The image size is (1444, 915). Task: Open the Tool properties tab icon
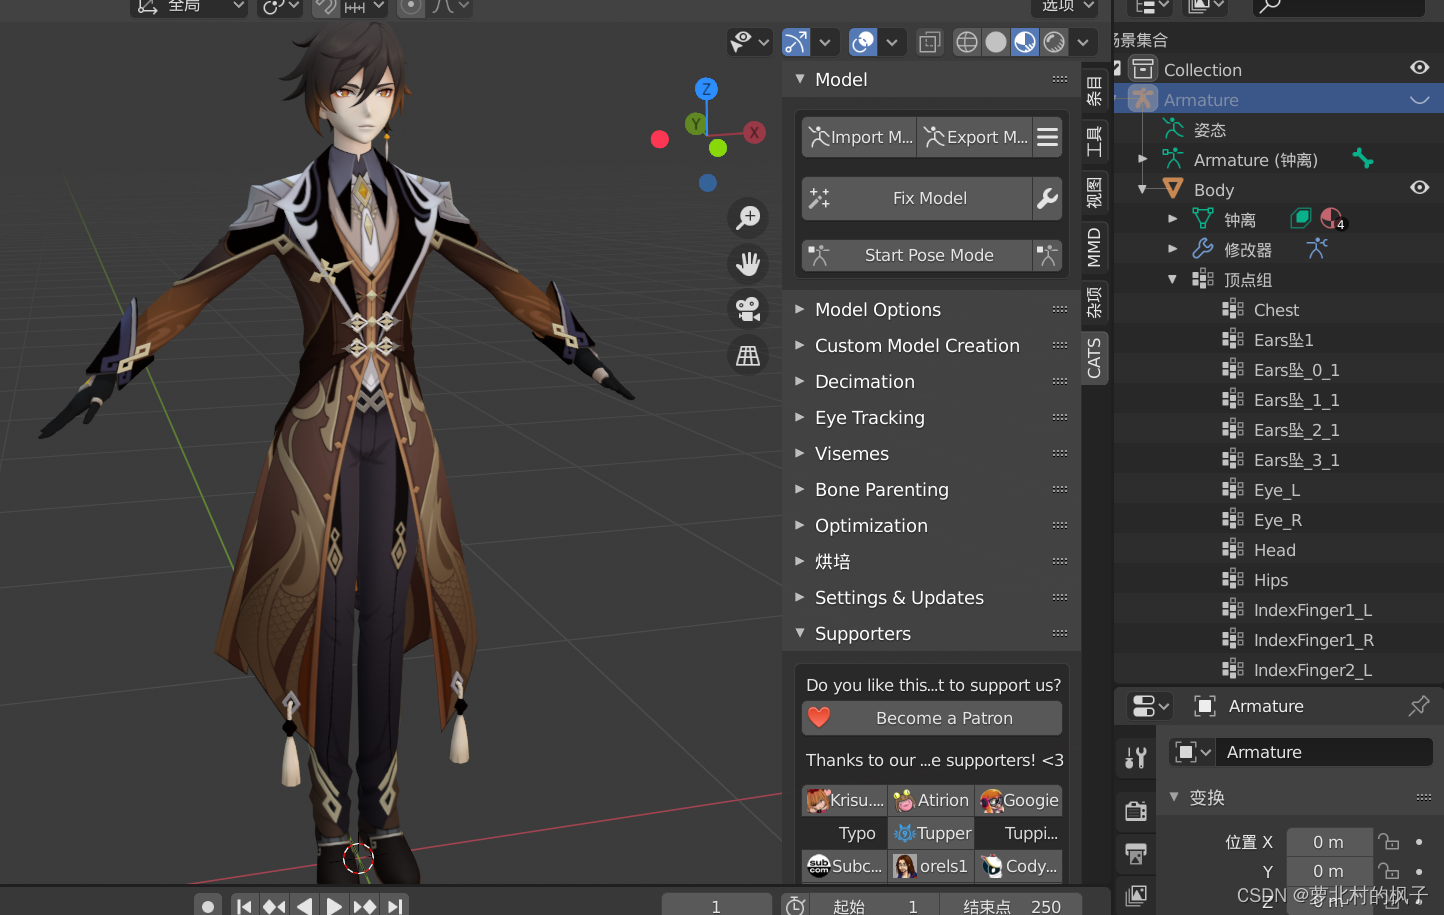(x=1136, y=758)
